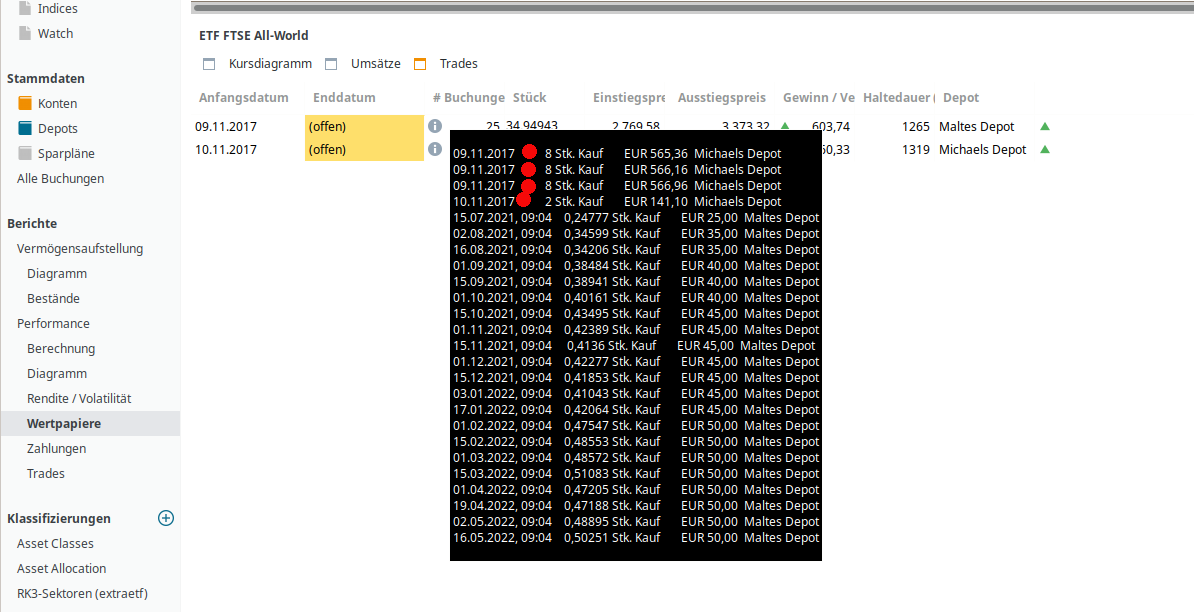Open Asset Classes classification
Viewport: 1194px width, 612px height.
coord(55,543)
